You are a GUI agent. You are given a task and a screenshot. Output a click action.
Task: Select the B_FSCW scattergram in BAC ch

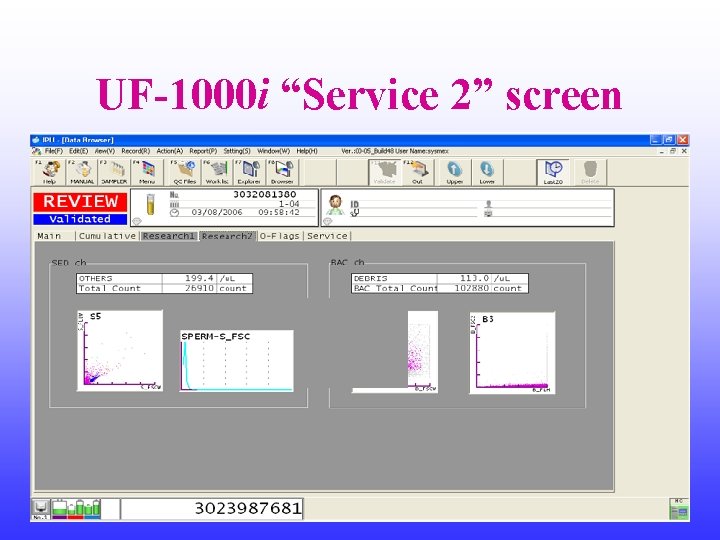[422, 352]
